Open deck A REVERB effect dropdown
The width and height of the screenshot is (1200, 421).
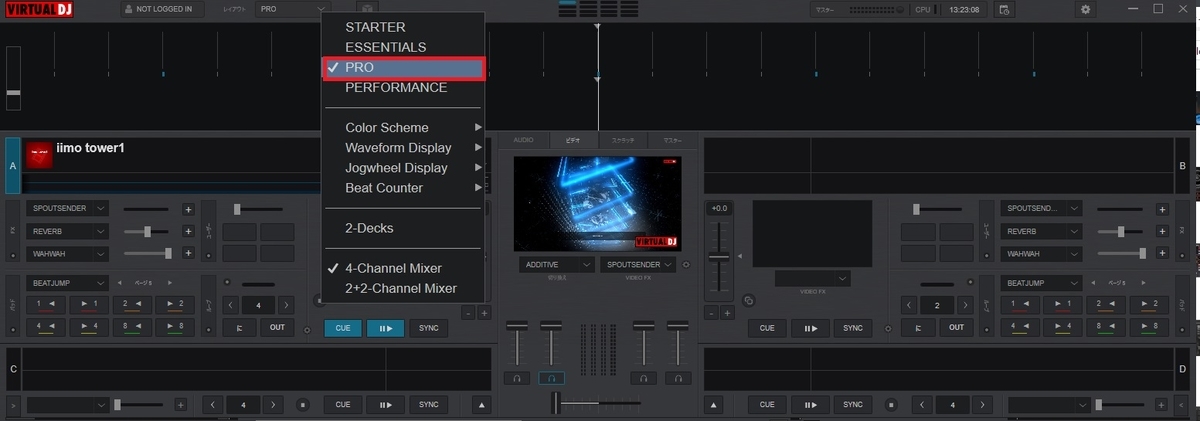68,231
